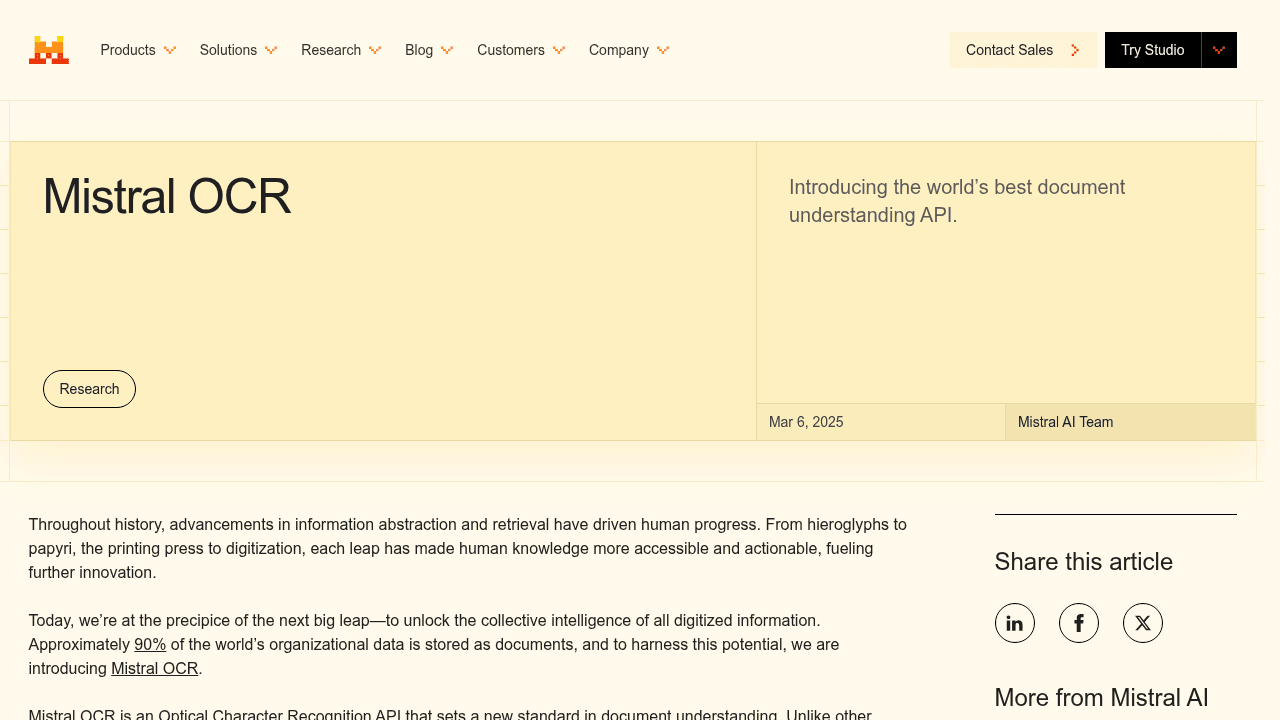The height and width of the screenshot is (720, 1280).
Task: Click the Mistral OCR page title
Action: tap(167, 196)
